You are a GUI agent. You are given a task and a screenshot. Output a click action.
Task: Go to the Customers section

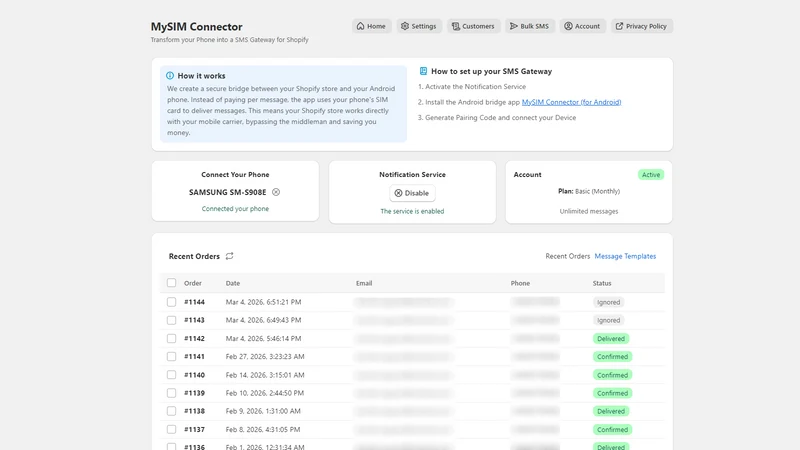point(473,26)
